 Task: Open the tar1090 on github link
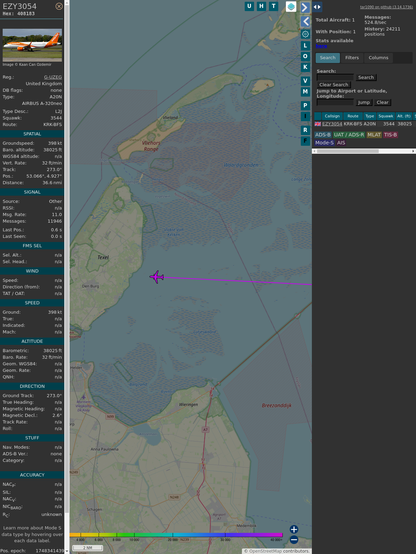pos(386,7)
